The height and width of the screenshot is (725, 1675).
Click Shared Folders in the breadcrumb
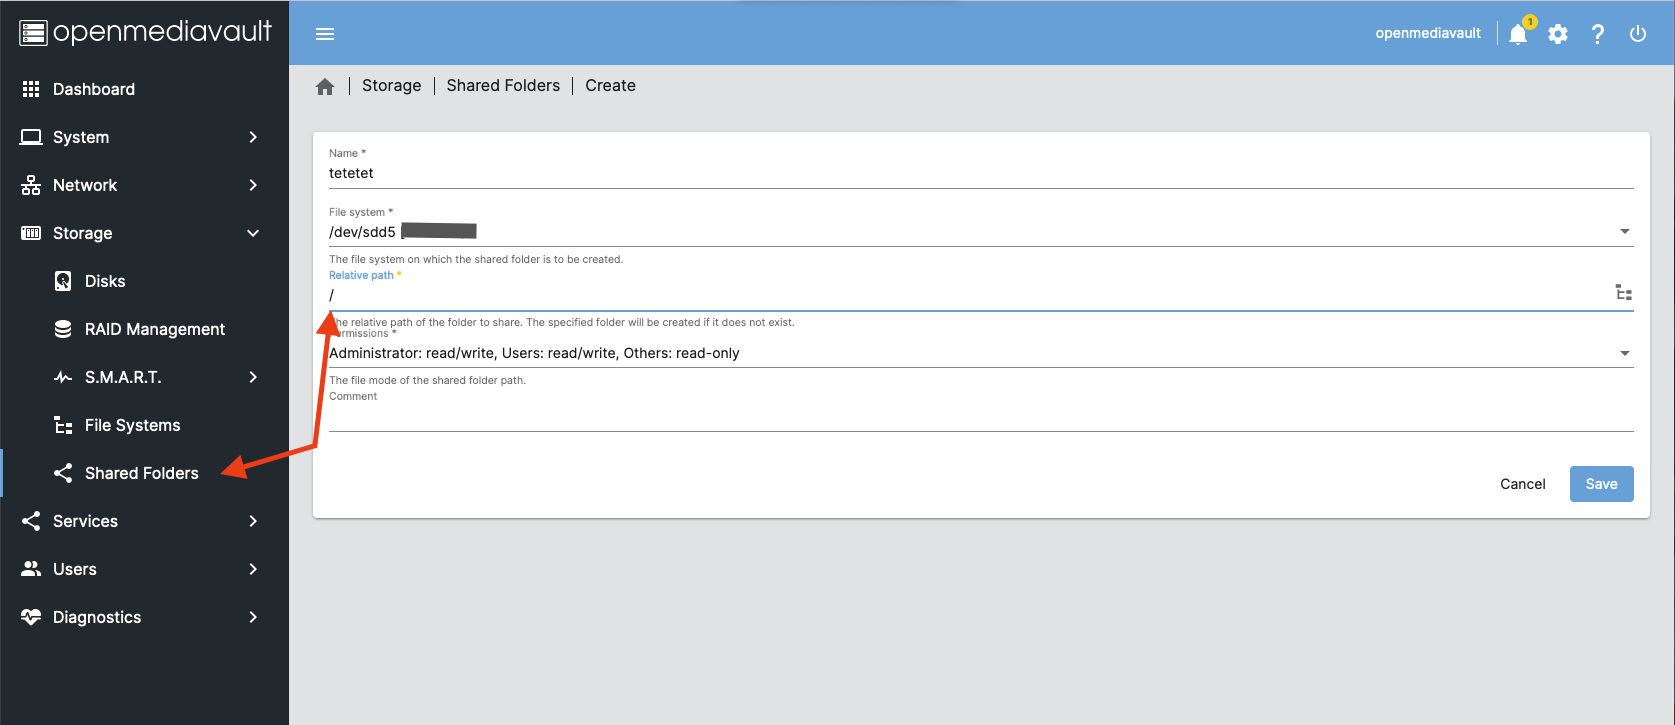tap(503, 86)
